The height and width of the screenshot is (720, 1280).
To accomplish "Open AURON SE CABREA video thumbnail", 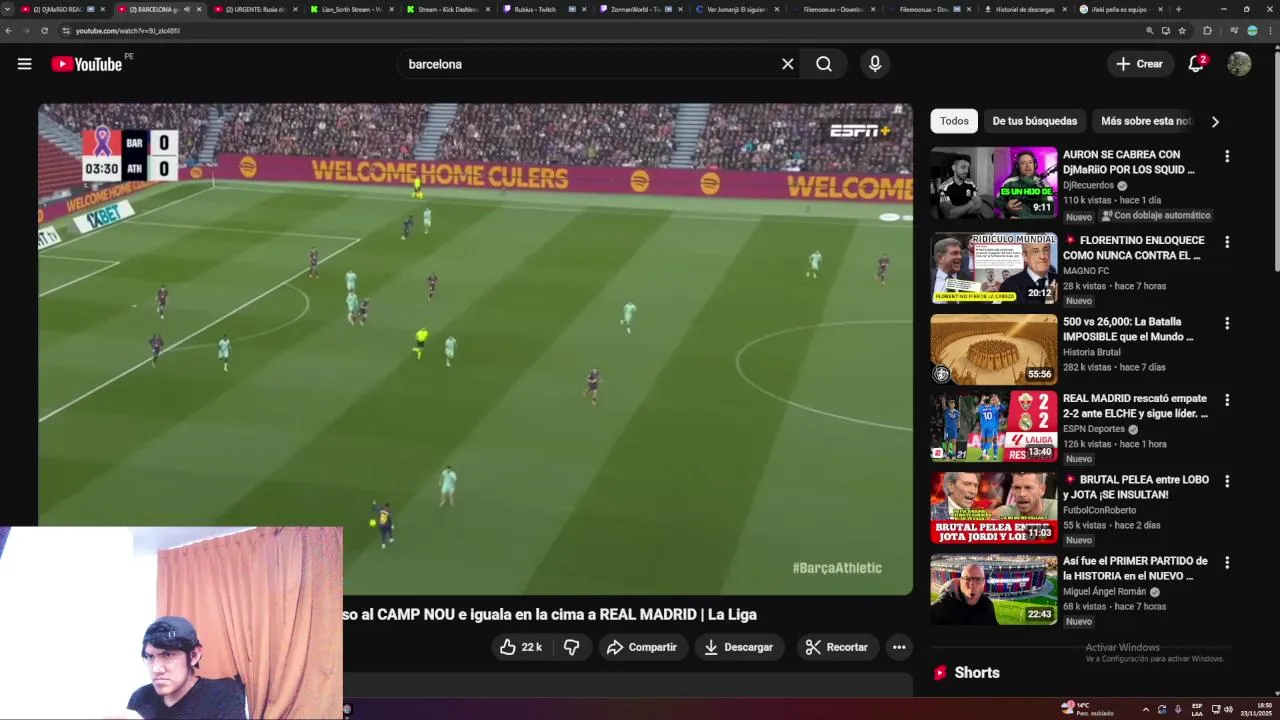I will point(994,183).
